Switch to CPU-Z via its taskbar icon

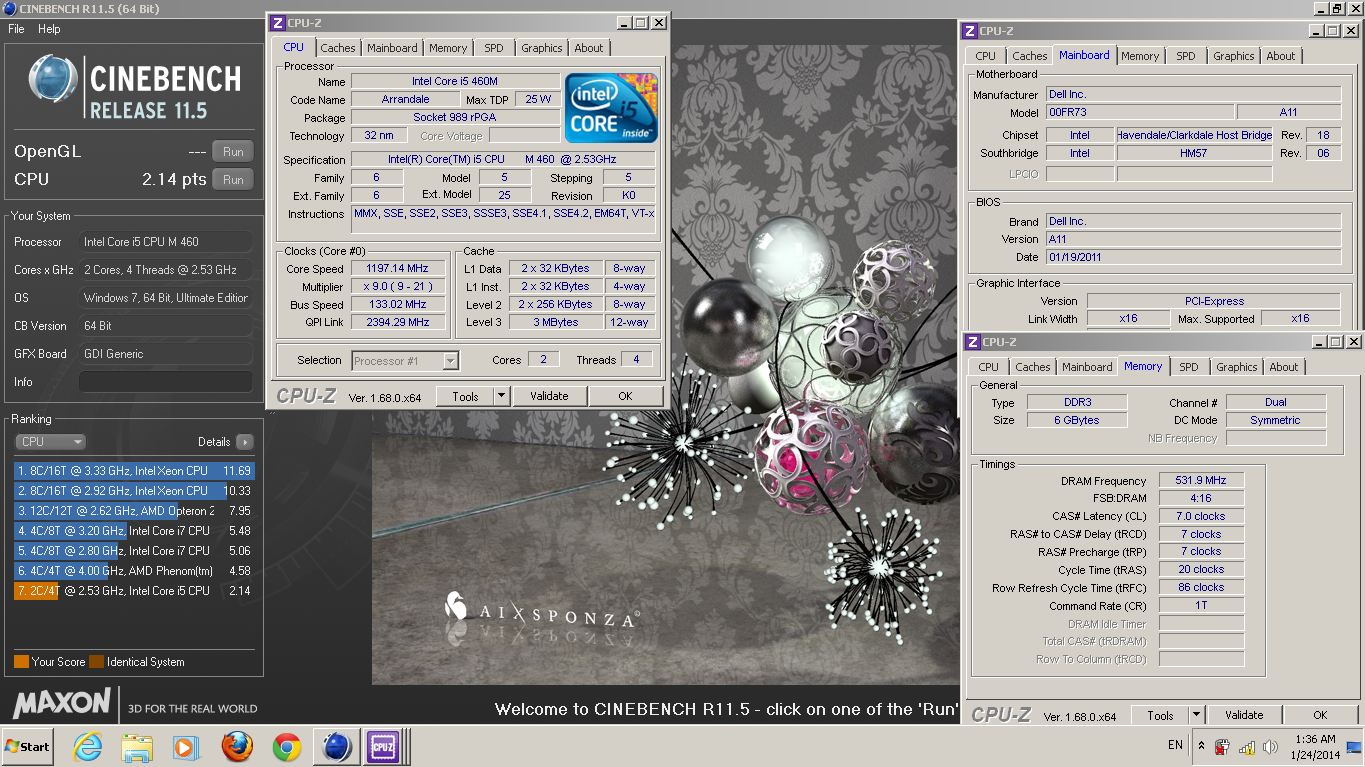tap(383, 746)
